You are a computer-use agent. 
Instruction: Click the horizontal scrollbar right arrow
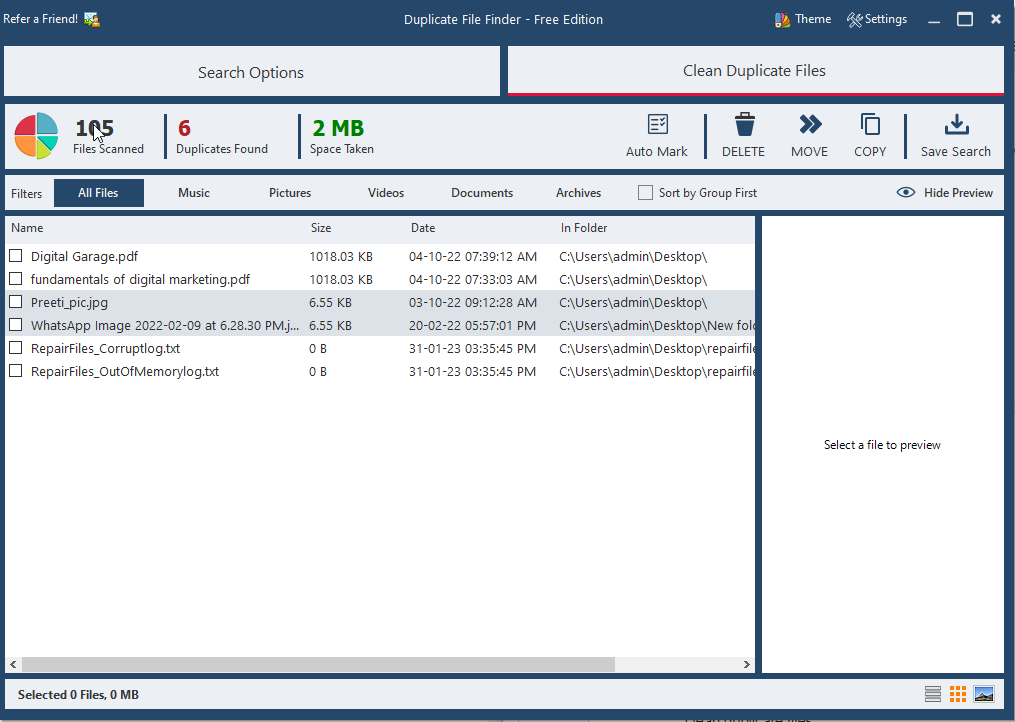click(x=746, y=663)
